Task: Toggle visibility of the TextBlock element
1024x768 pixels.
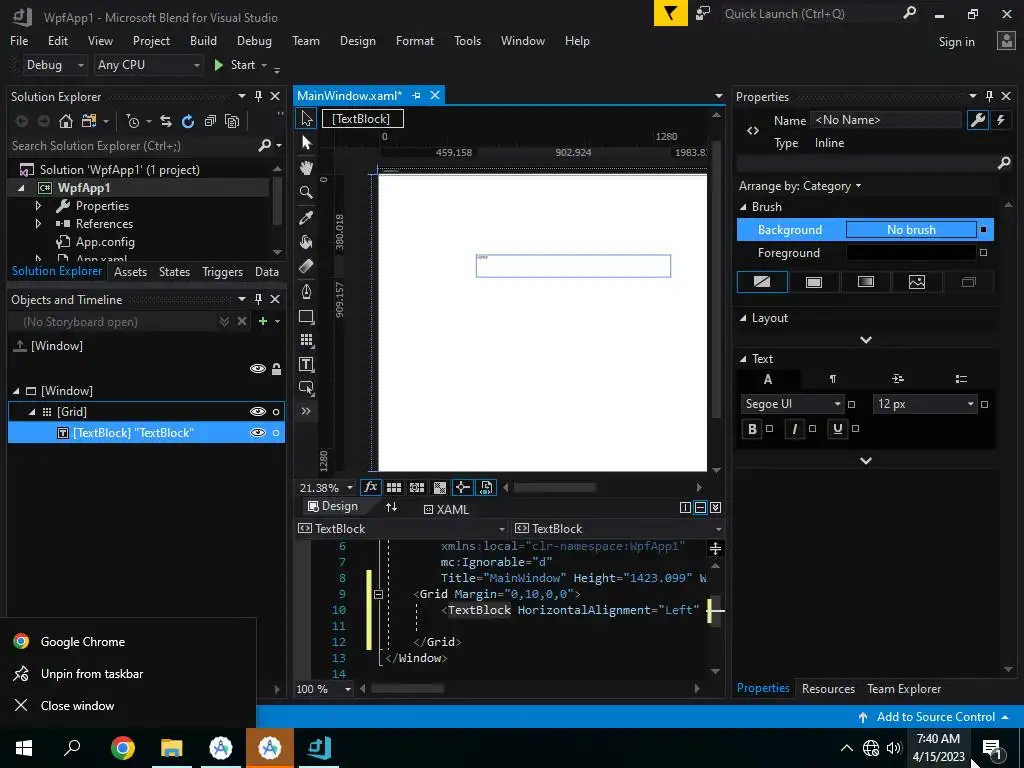Action: pyautogui.click(x=258, y=433)
